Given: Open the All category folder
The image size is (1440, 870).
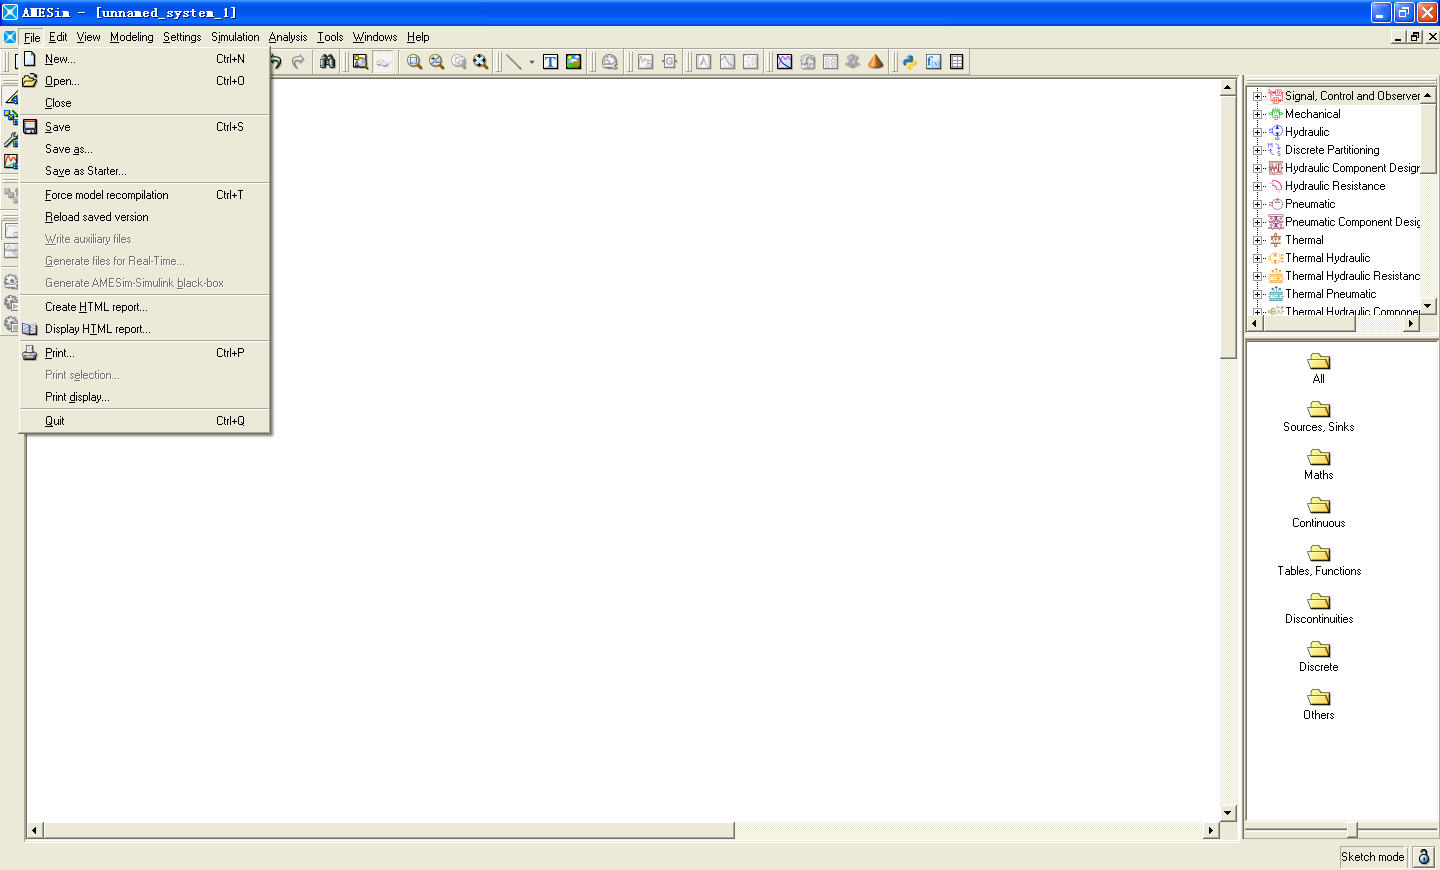Looking at the screenshot, I should click(1319, 368).
